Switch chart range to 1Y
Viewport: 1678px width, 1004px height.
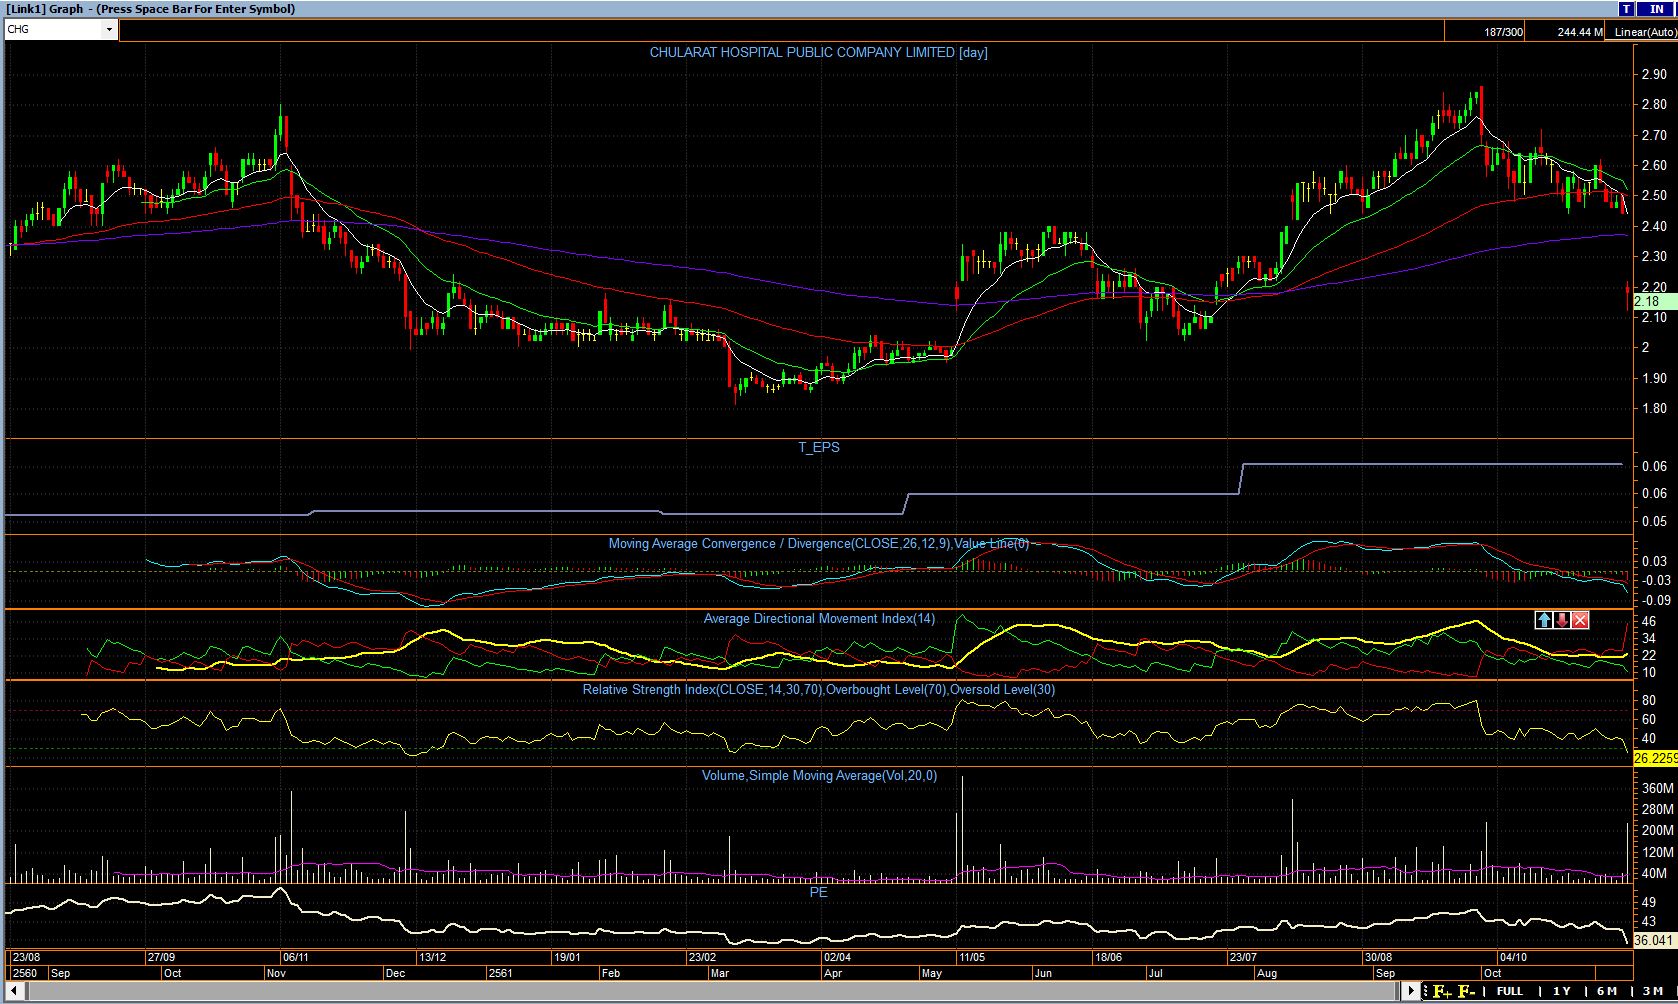coord(1561,991)
